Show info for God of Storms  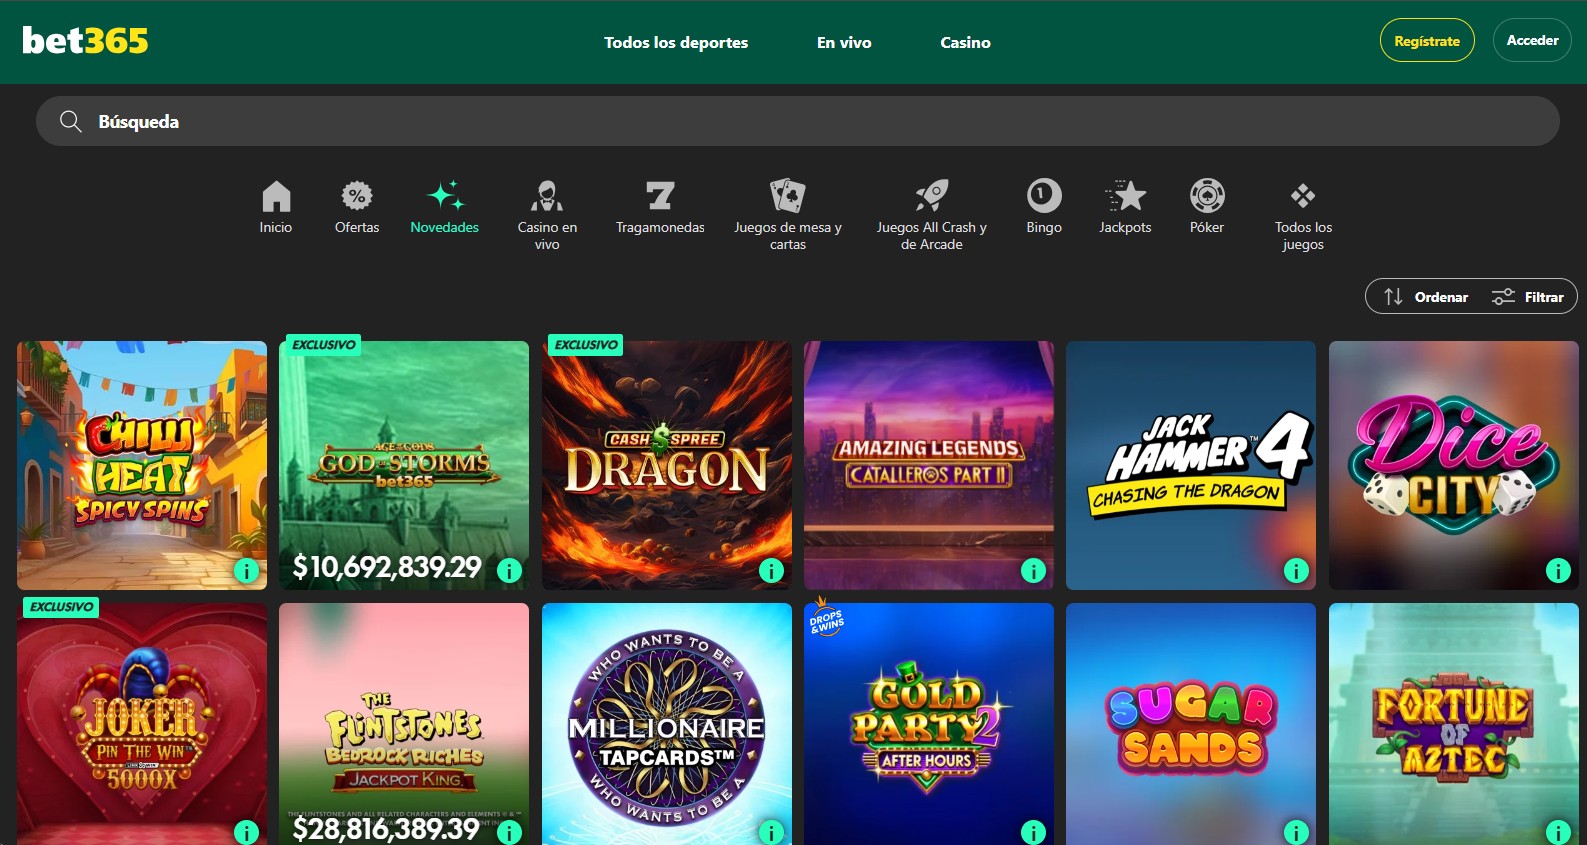[509, 570]
